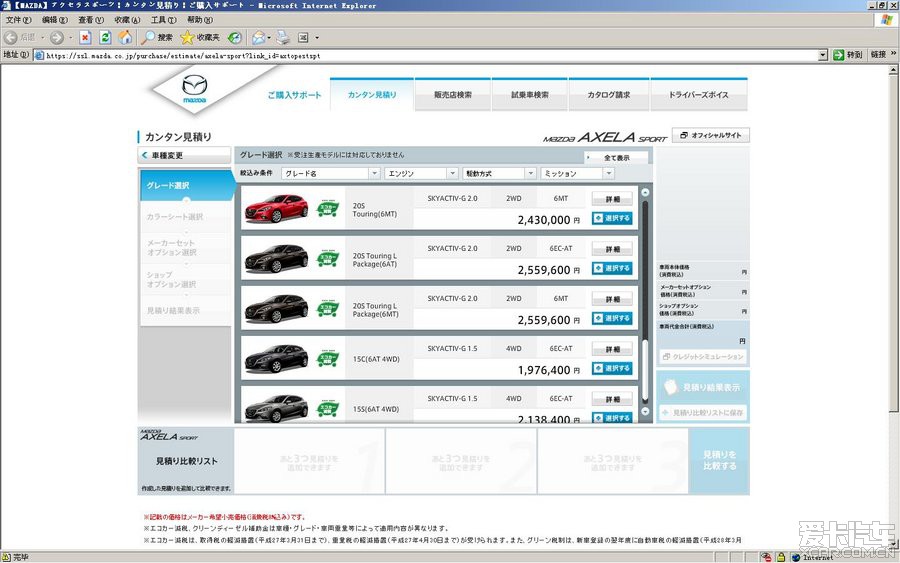Switch to the カンタン見積り tab
Screen dimensions: 900x563
[372, 95]
